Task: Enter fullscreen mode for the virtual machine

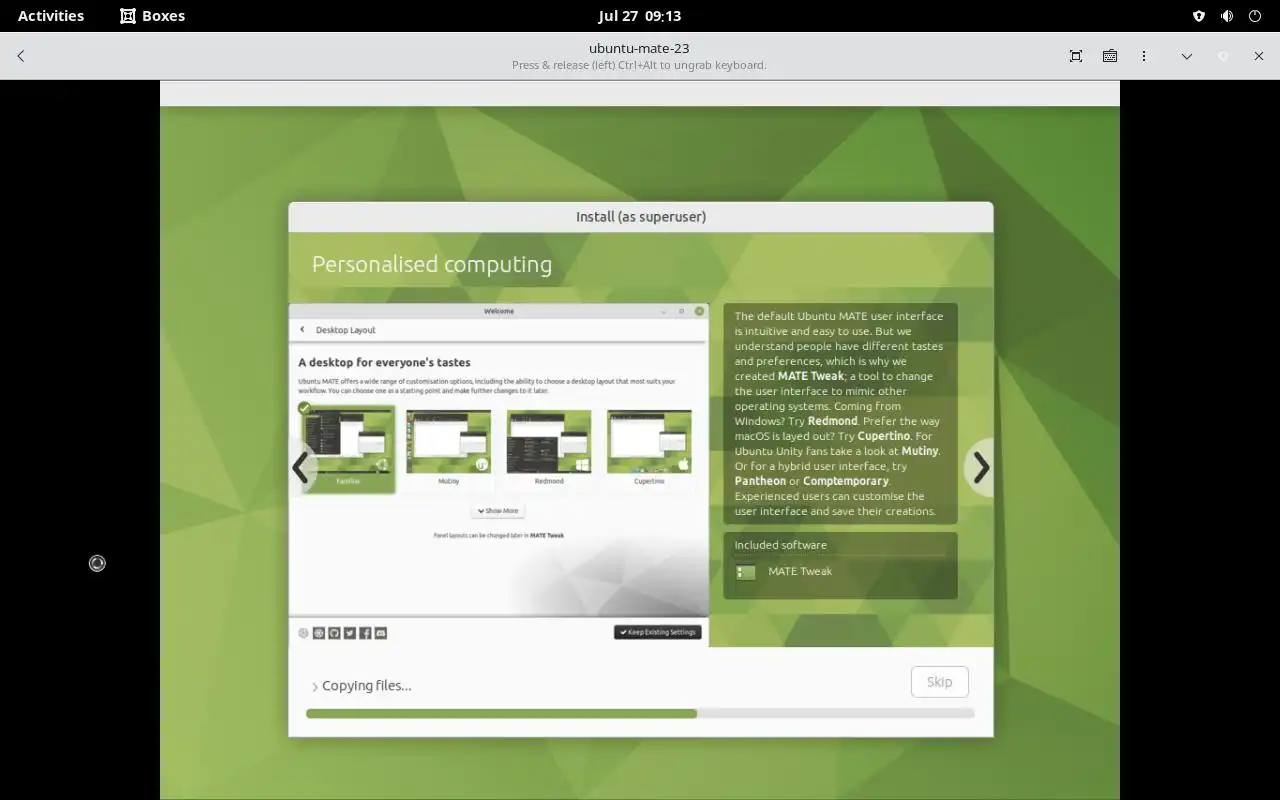Action: point(1076,56)
